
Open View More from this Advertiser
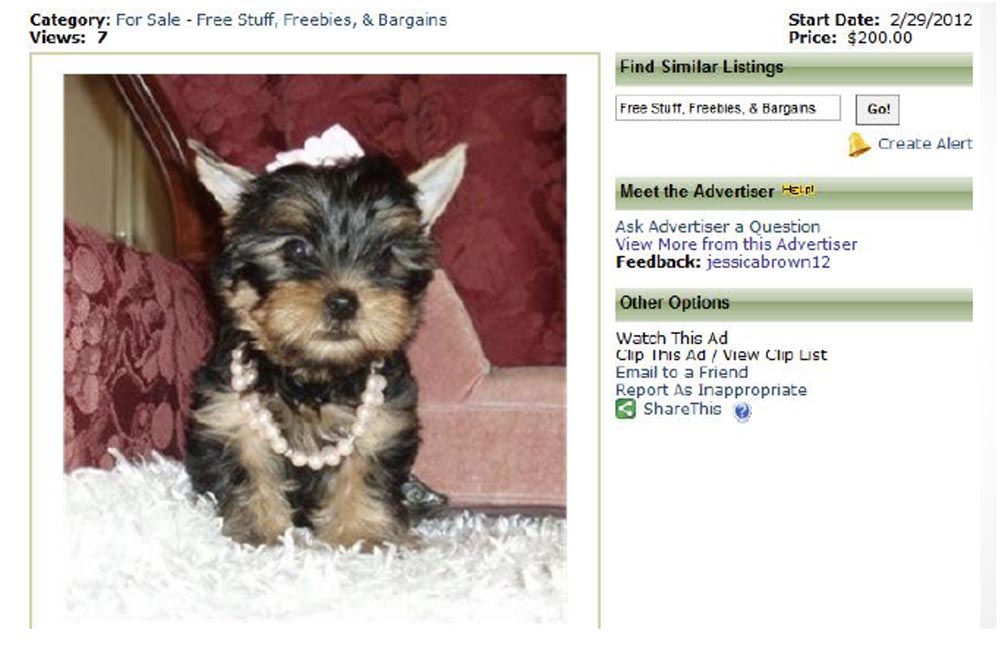[736, 244]
